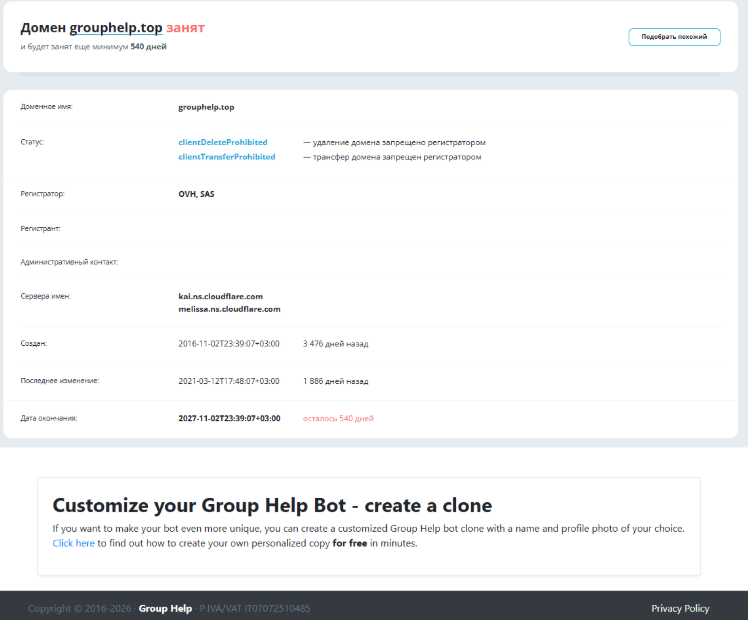
Task: Click the 'Административный контакт:' label
Action: point(69,262)
